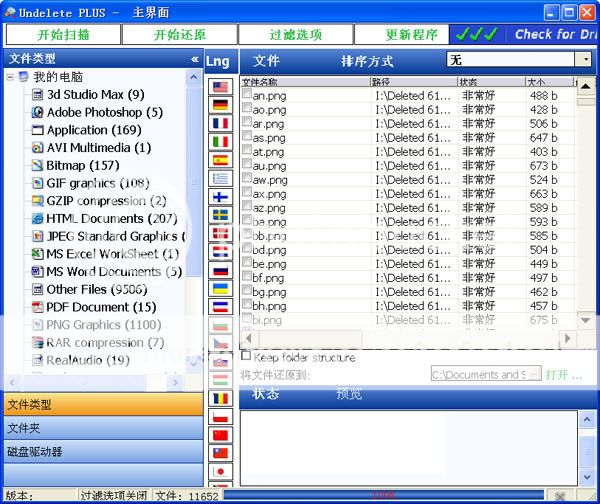Click the 开始扫描 button
This screenshot has height=504, width=600.
63,34
